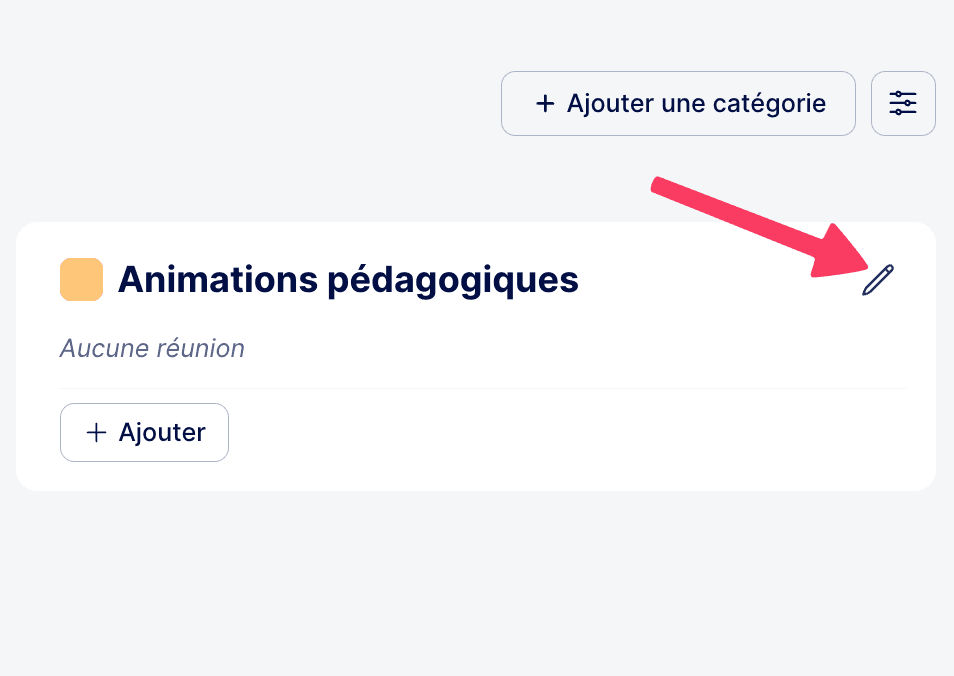Image resolution: width=954 pixels, height=676 pixels.
Task: Select the category title Animations pédagogiques
Action: click(347, 280)
